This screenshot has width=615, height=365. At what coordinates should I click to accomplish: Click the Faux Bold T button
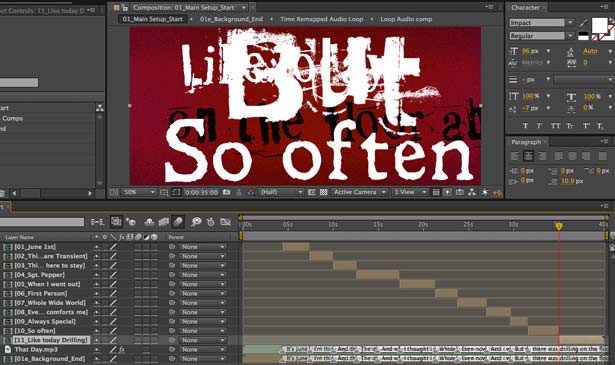click(x=525, y=125)
